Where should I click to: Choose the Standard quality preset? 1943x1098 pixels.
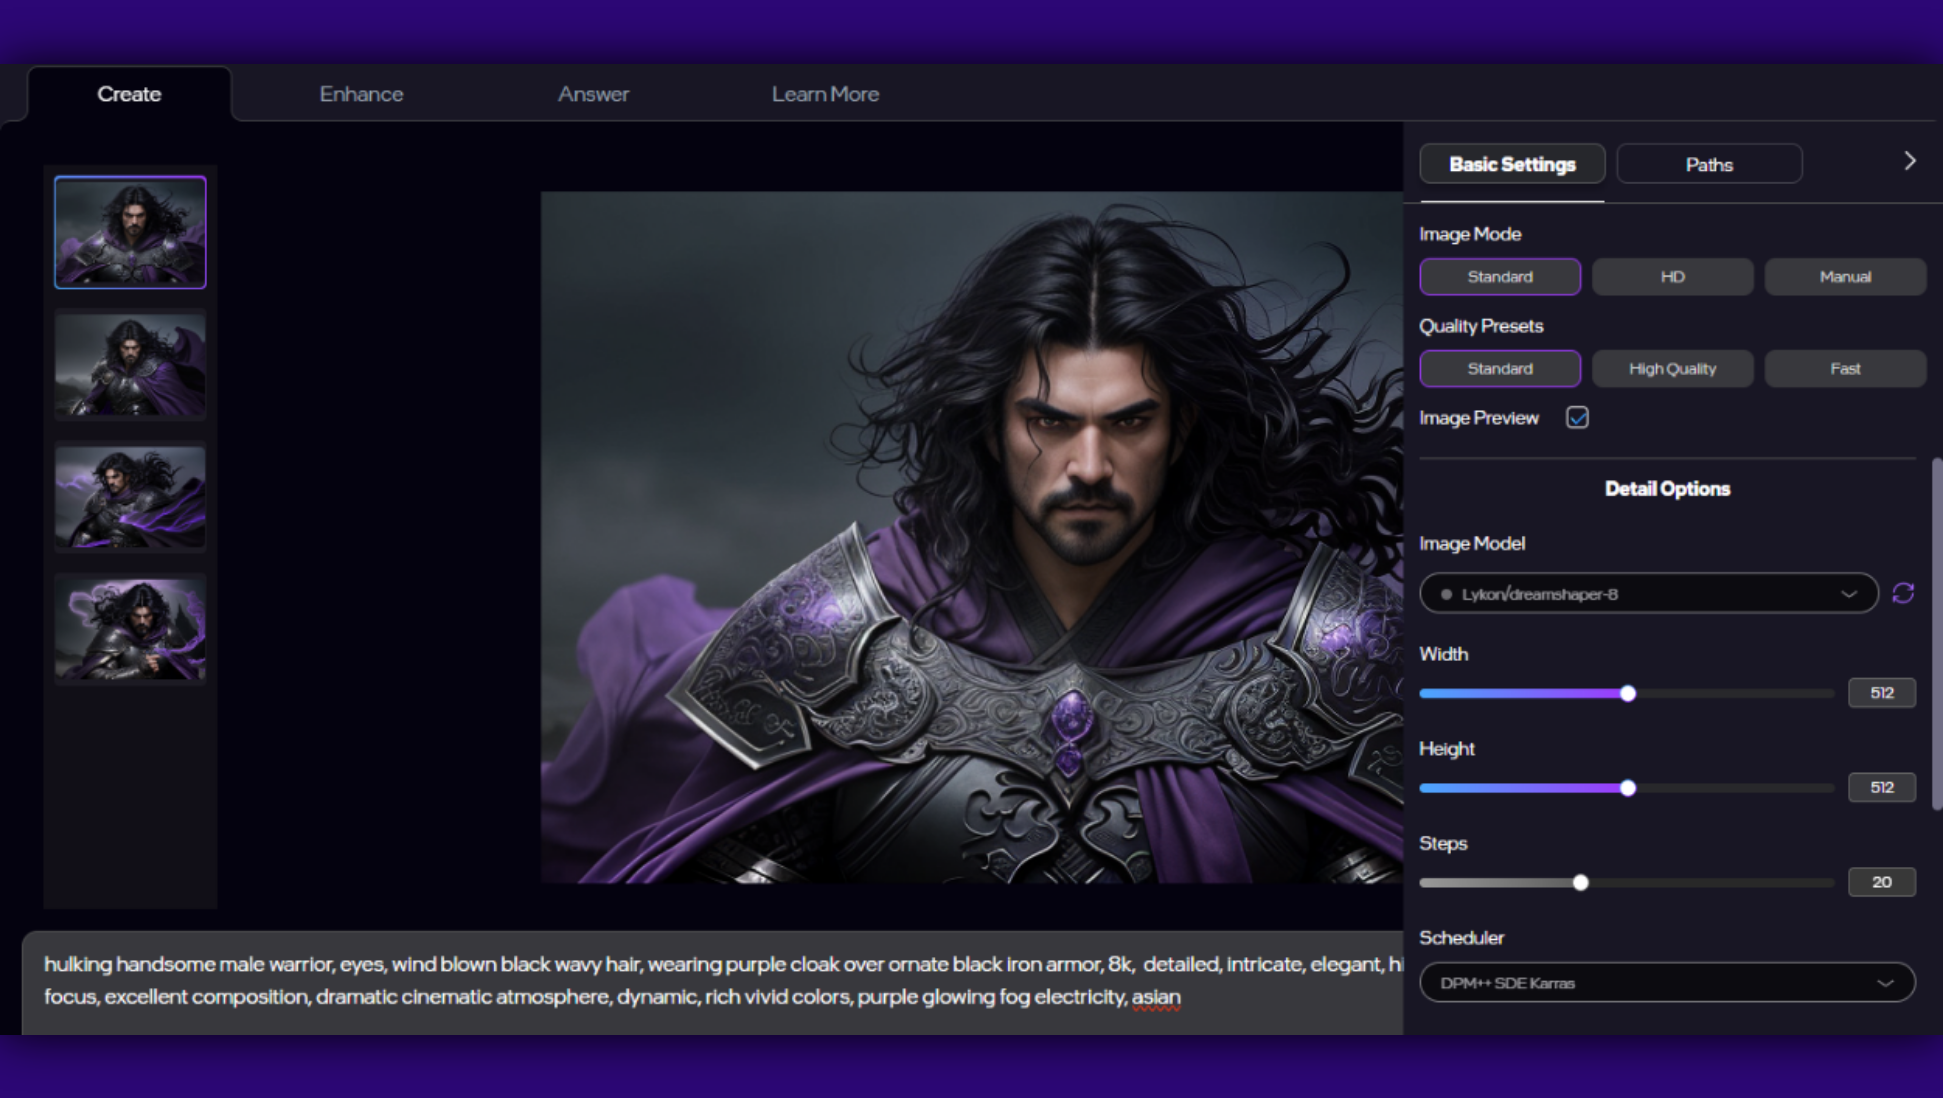1500,369
